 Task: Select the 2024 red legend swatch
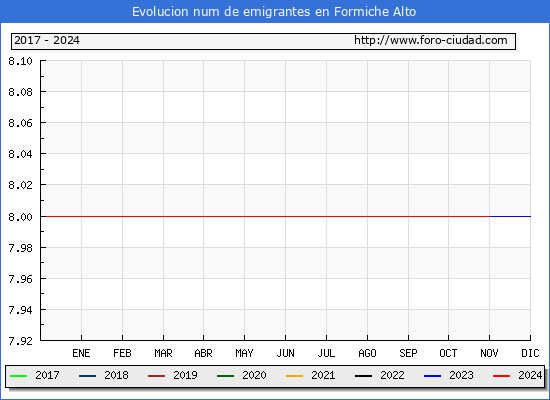tap(502, 376)
